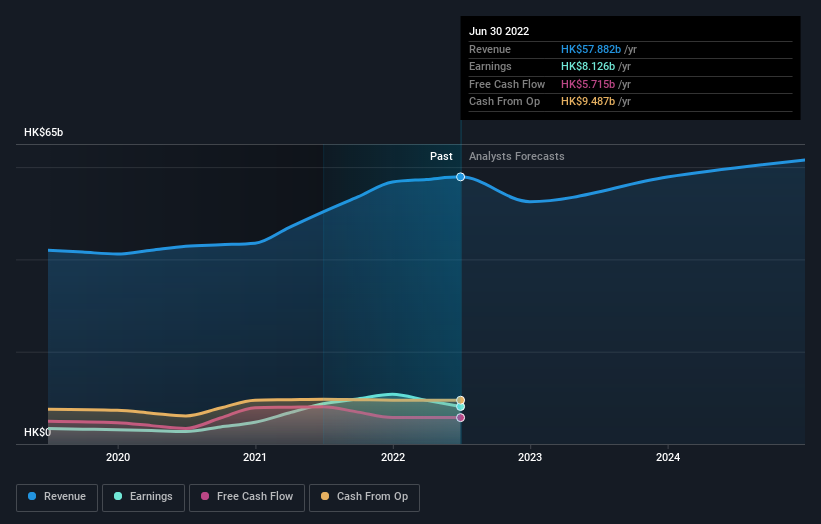Click the HK$8.126b earnings value
Screen dimensions: 821x524
[x=588, y=66]
